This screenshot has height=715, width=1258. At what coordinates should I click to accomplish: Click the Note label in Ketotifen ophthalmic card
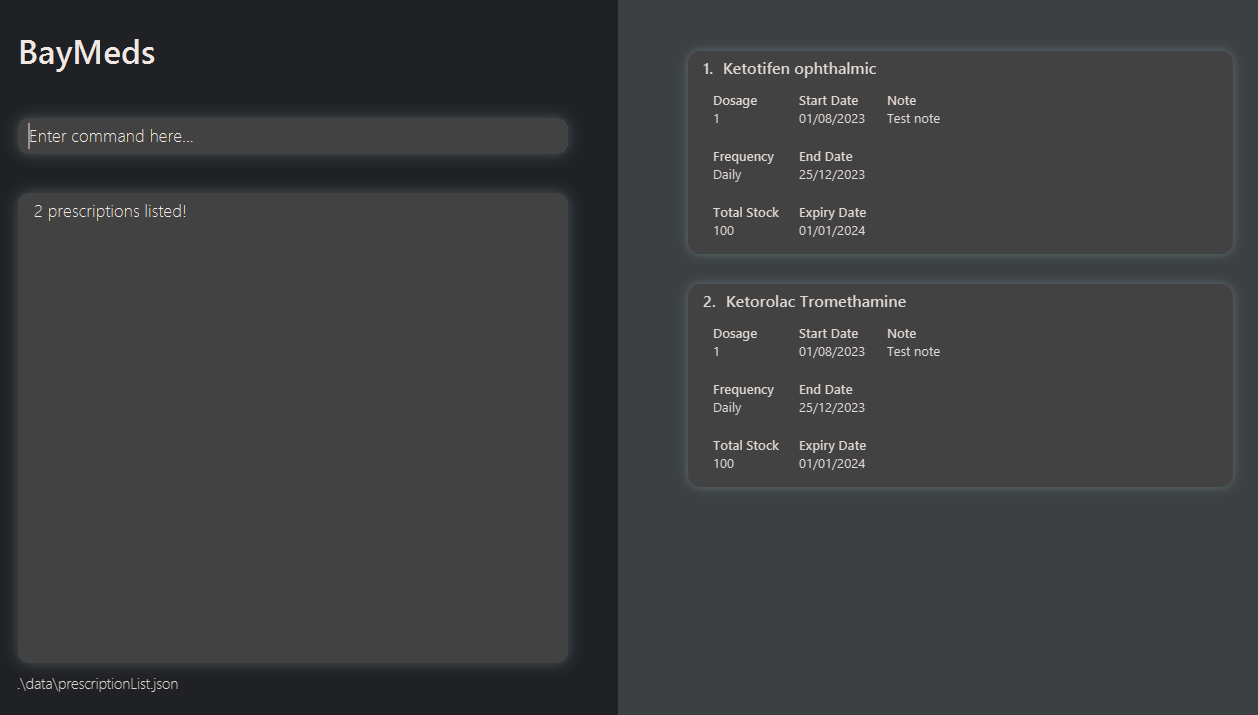tap(901, 101)
